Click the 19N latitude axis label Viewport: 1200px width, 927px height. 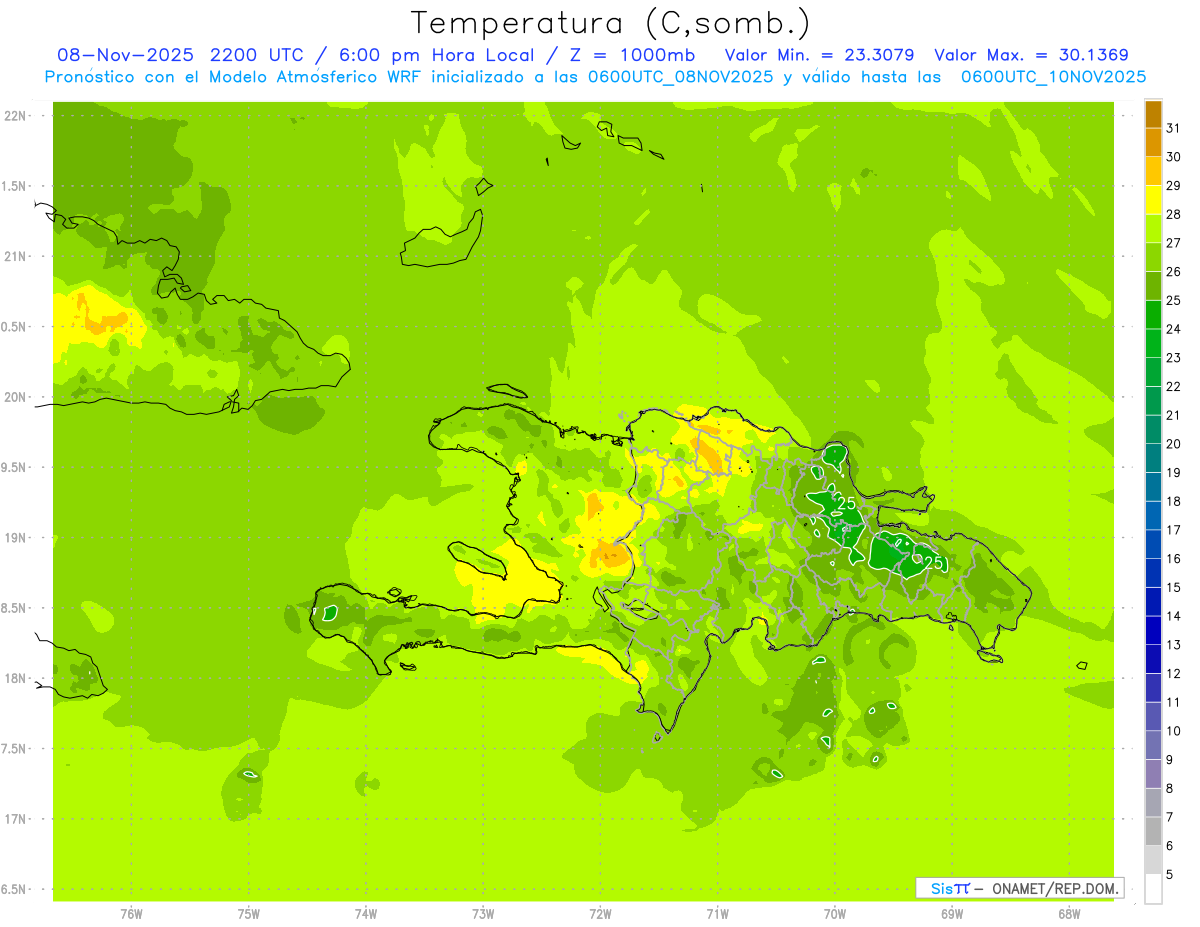[x=16, y=538]
